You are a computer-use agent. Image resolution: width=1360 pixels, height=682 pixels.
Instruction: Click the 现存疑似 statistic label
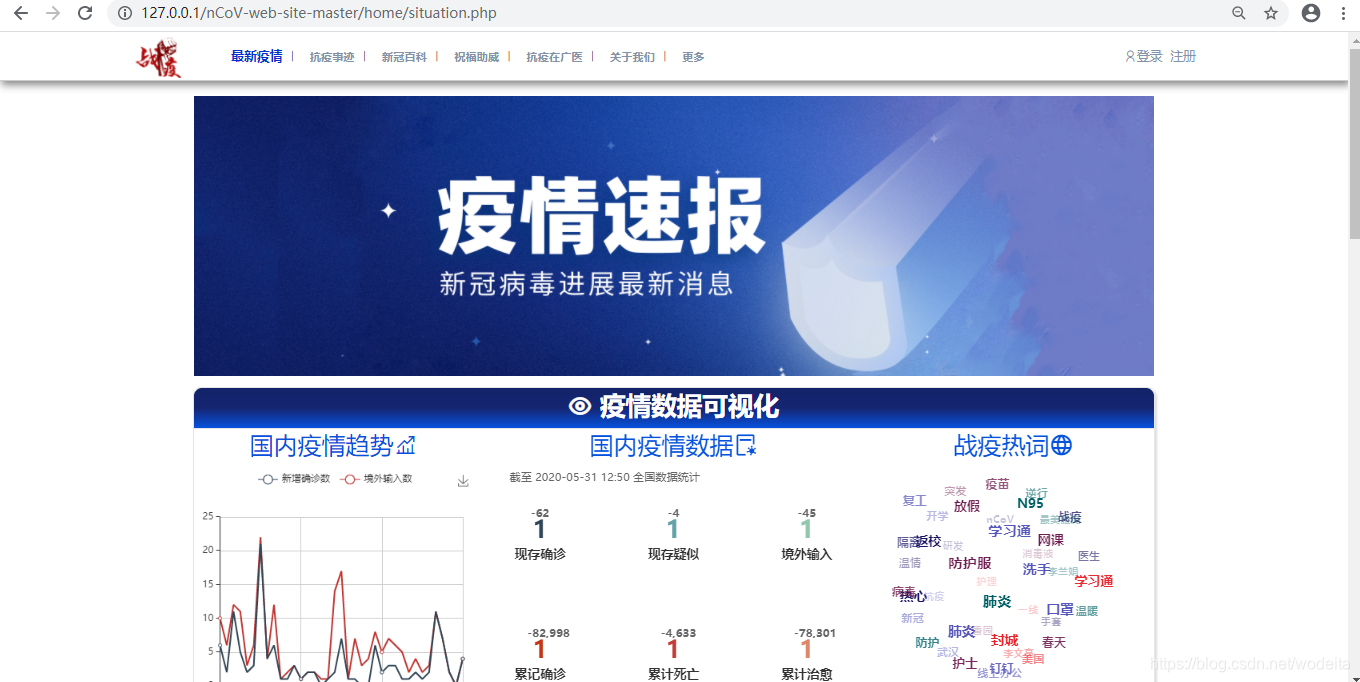click(x=673, y=554)
